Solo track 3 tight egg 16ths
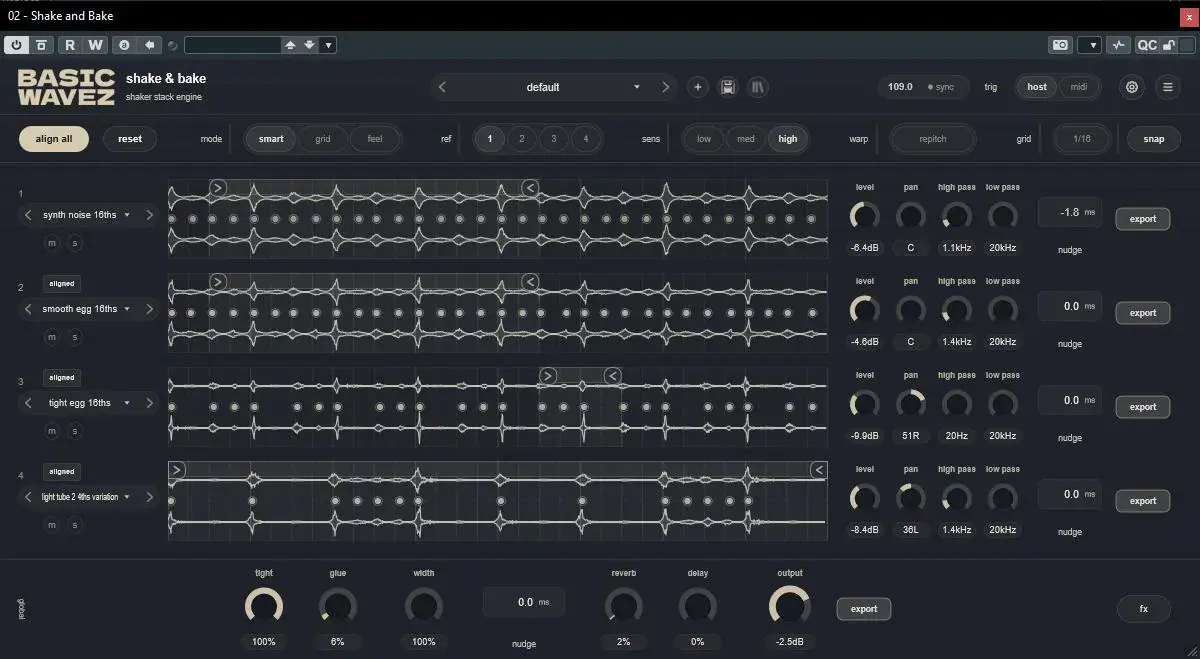Viewport: 1200px width, 659px height. click(x=74, y=431)
